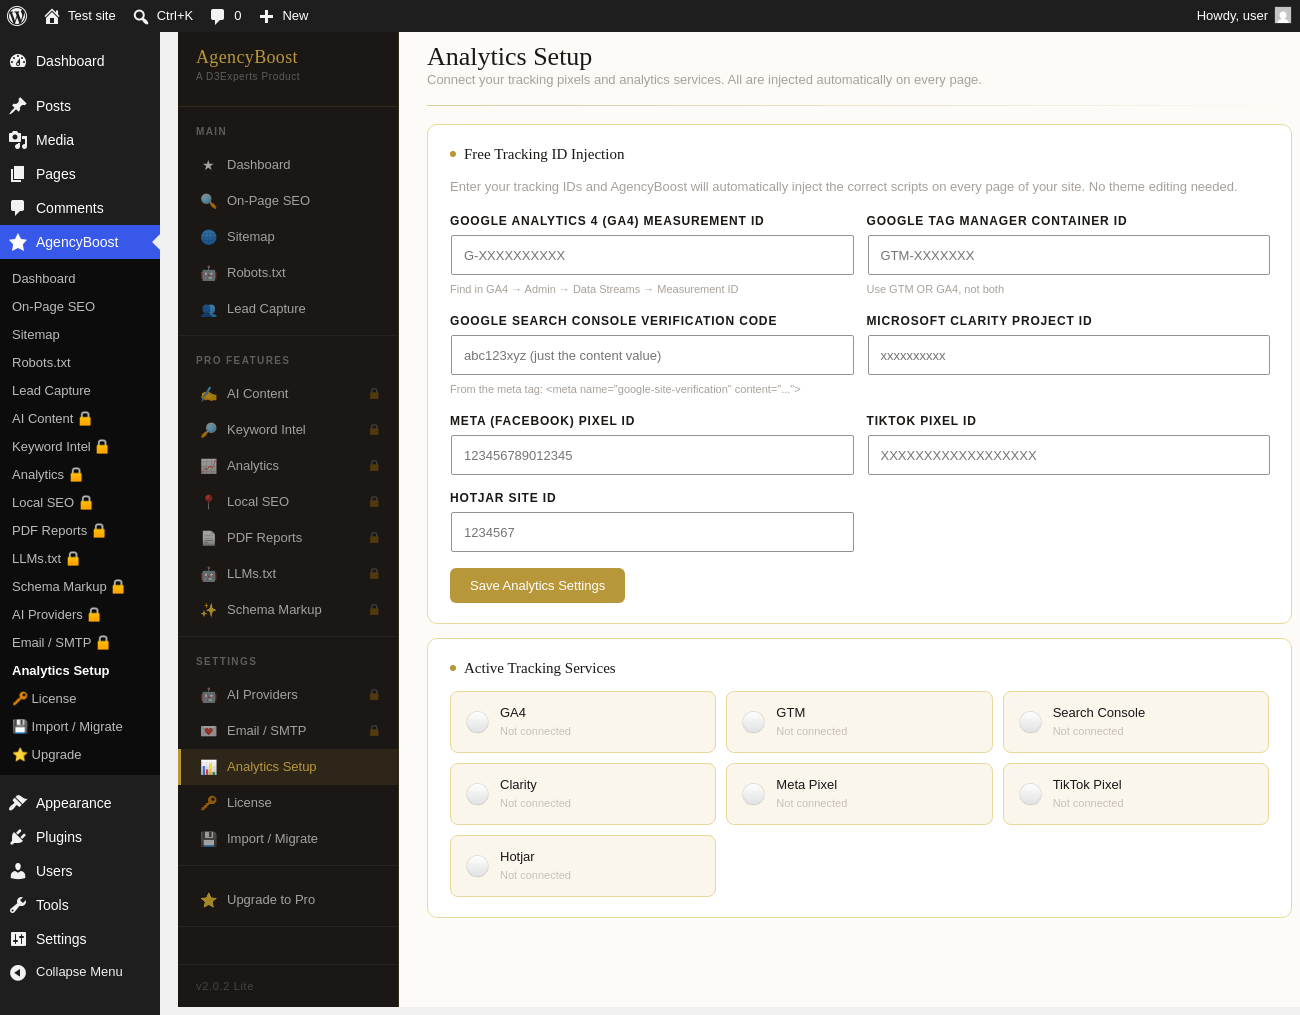
Task: Click the user avatar next to Howdy, user
Action: point(1283,15)
